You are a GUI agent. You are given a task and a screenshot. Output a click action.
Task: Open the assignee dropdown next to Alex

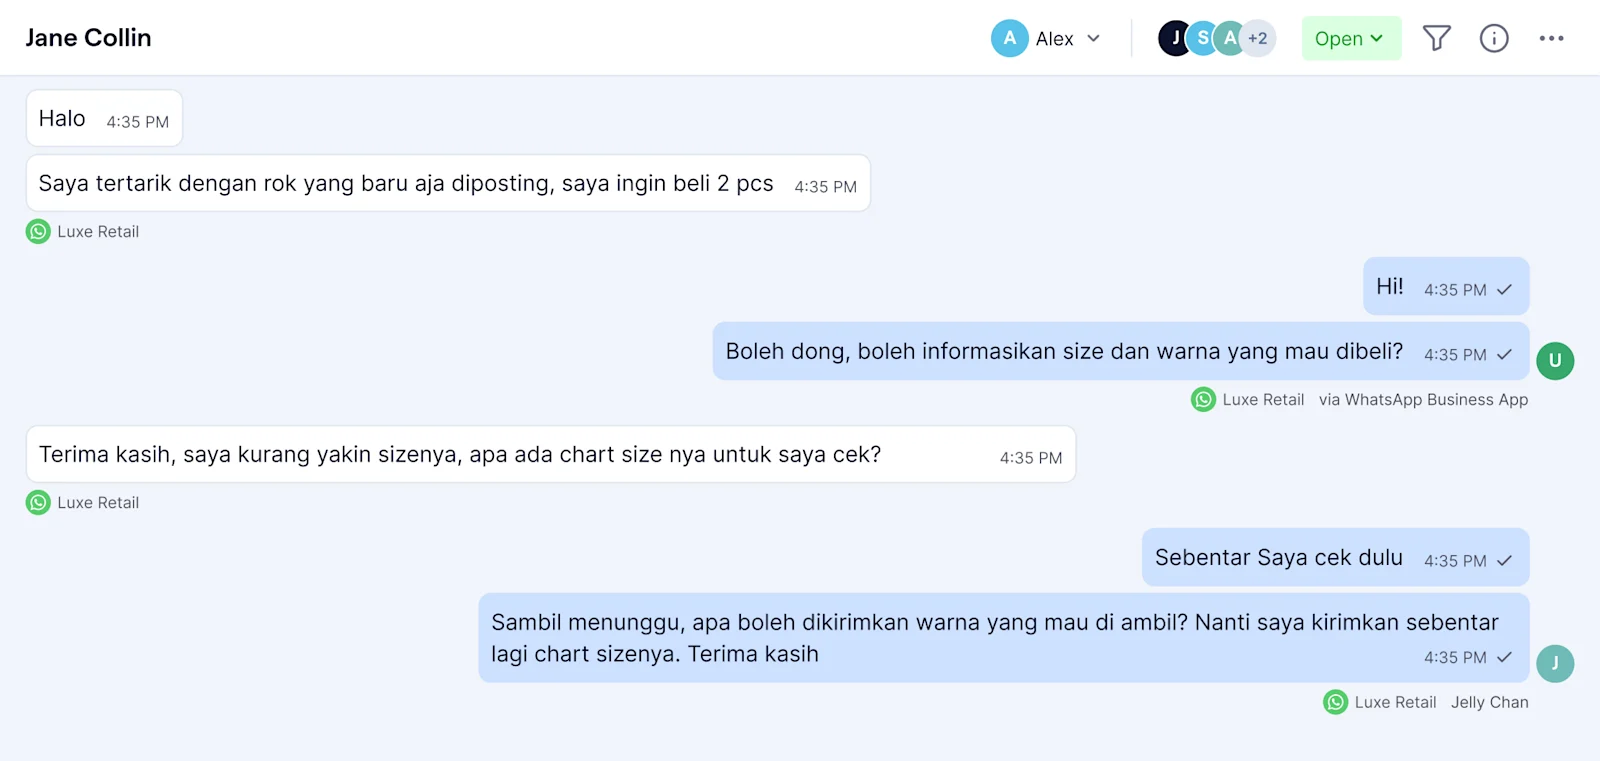pos(1094,38)
